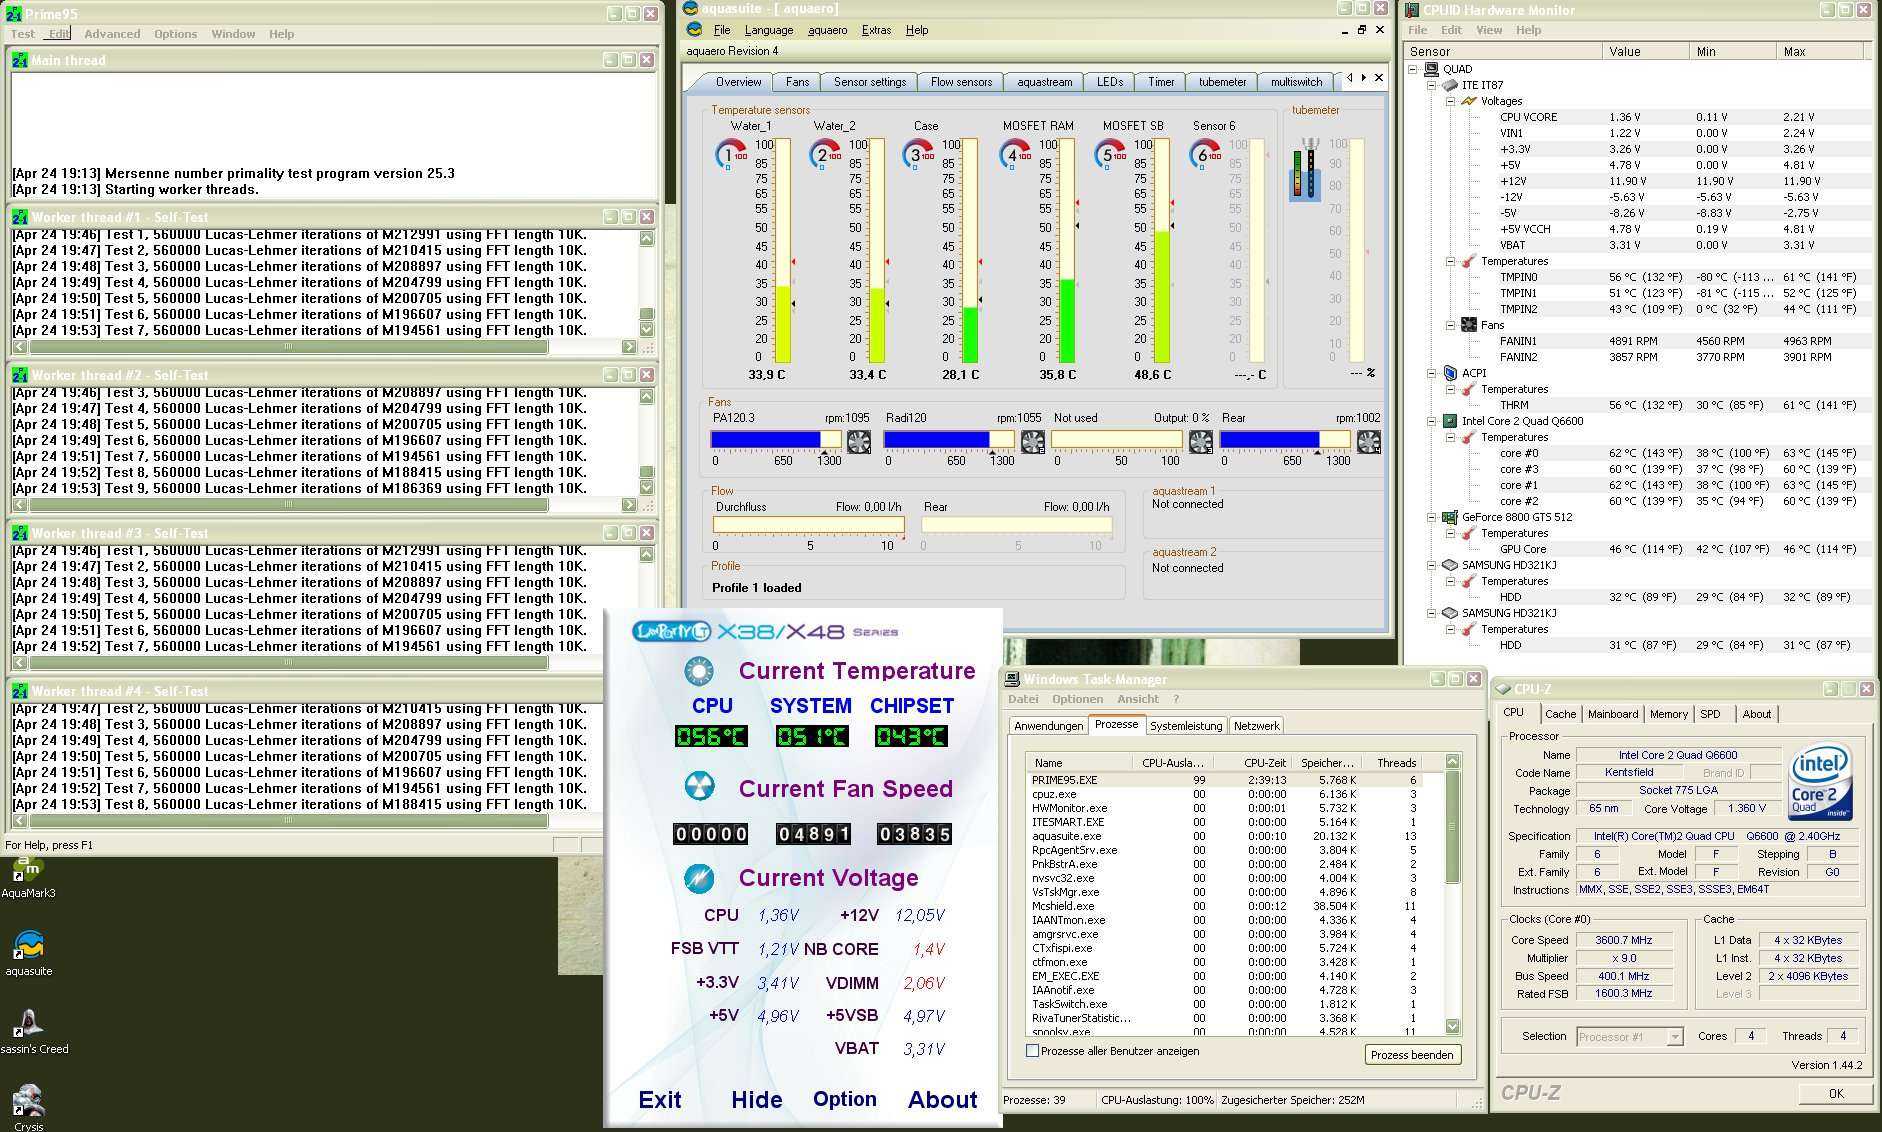The image size is (1882, 1132).
Task: Open the Advanced menu in Prime95
Action: (112, 34)
